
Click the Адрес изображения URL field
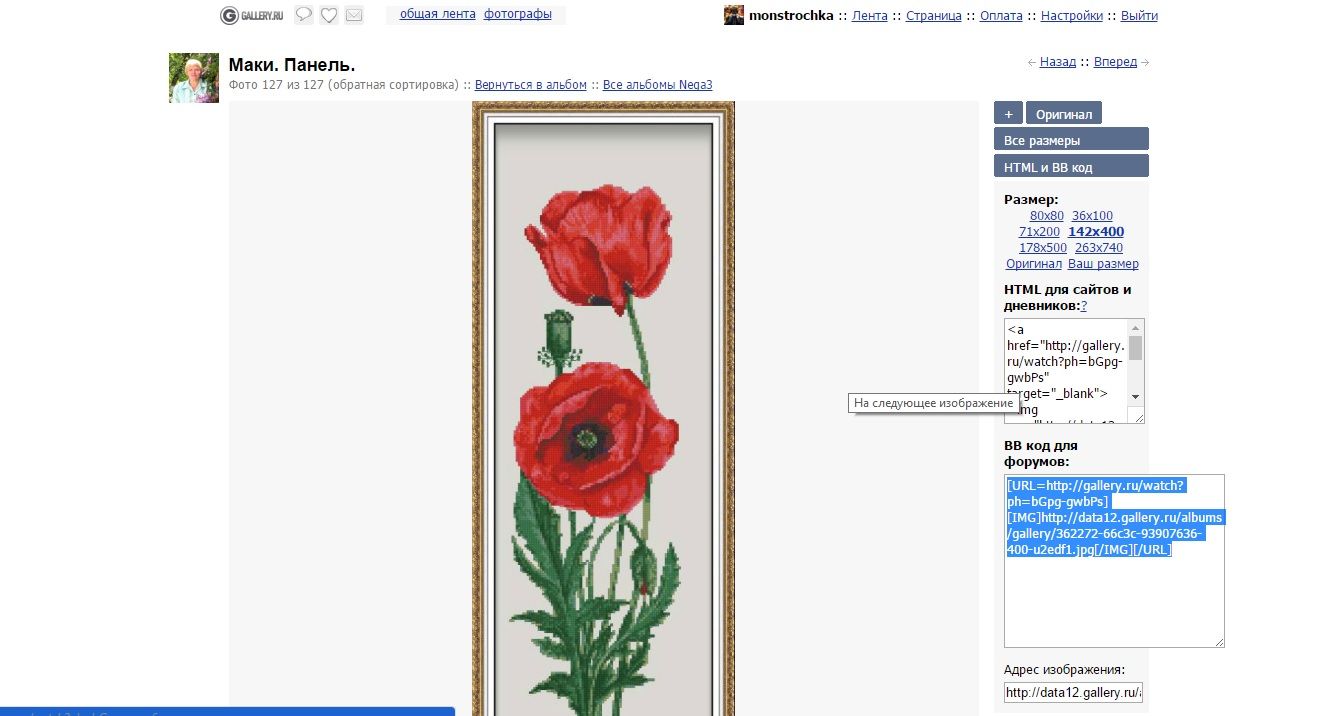click(1073, 692)
